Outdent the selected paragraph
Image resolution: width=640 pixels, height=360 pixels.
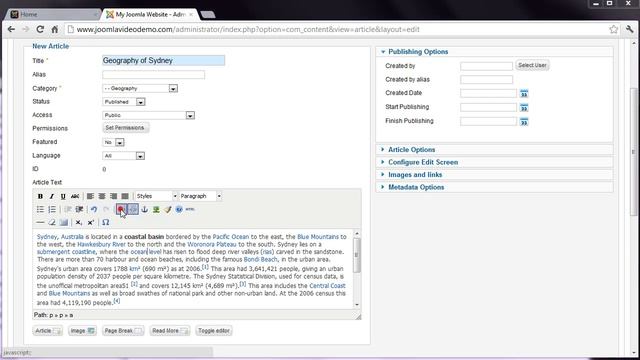pyautogui.click(x=68, y=209)
